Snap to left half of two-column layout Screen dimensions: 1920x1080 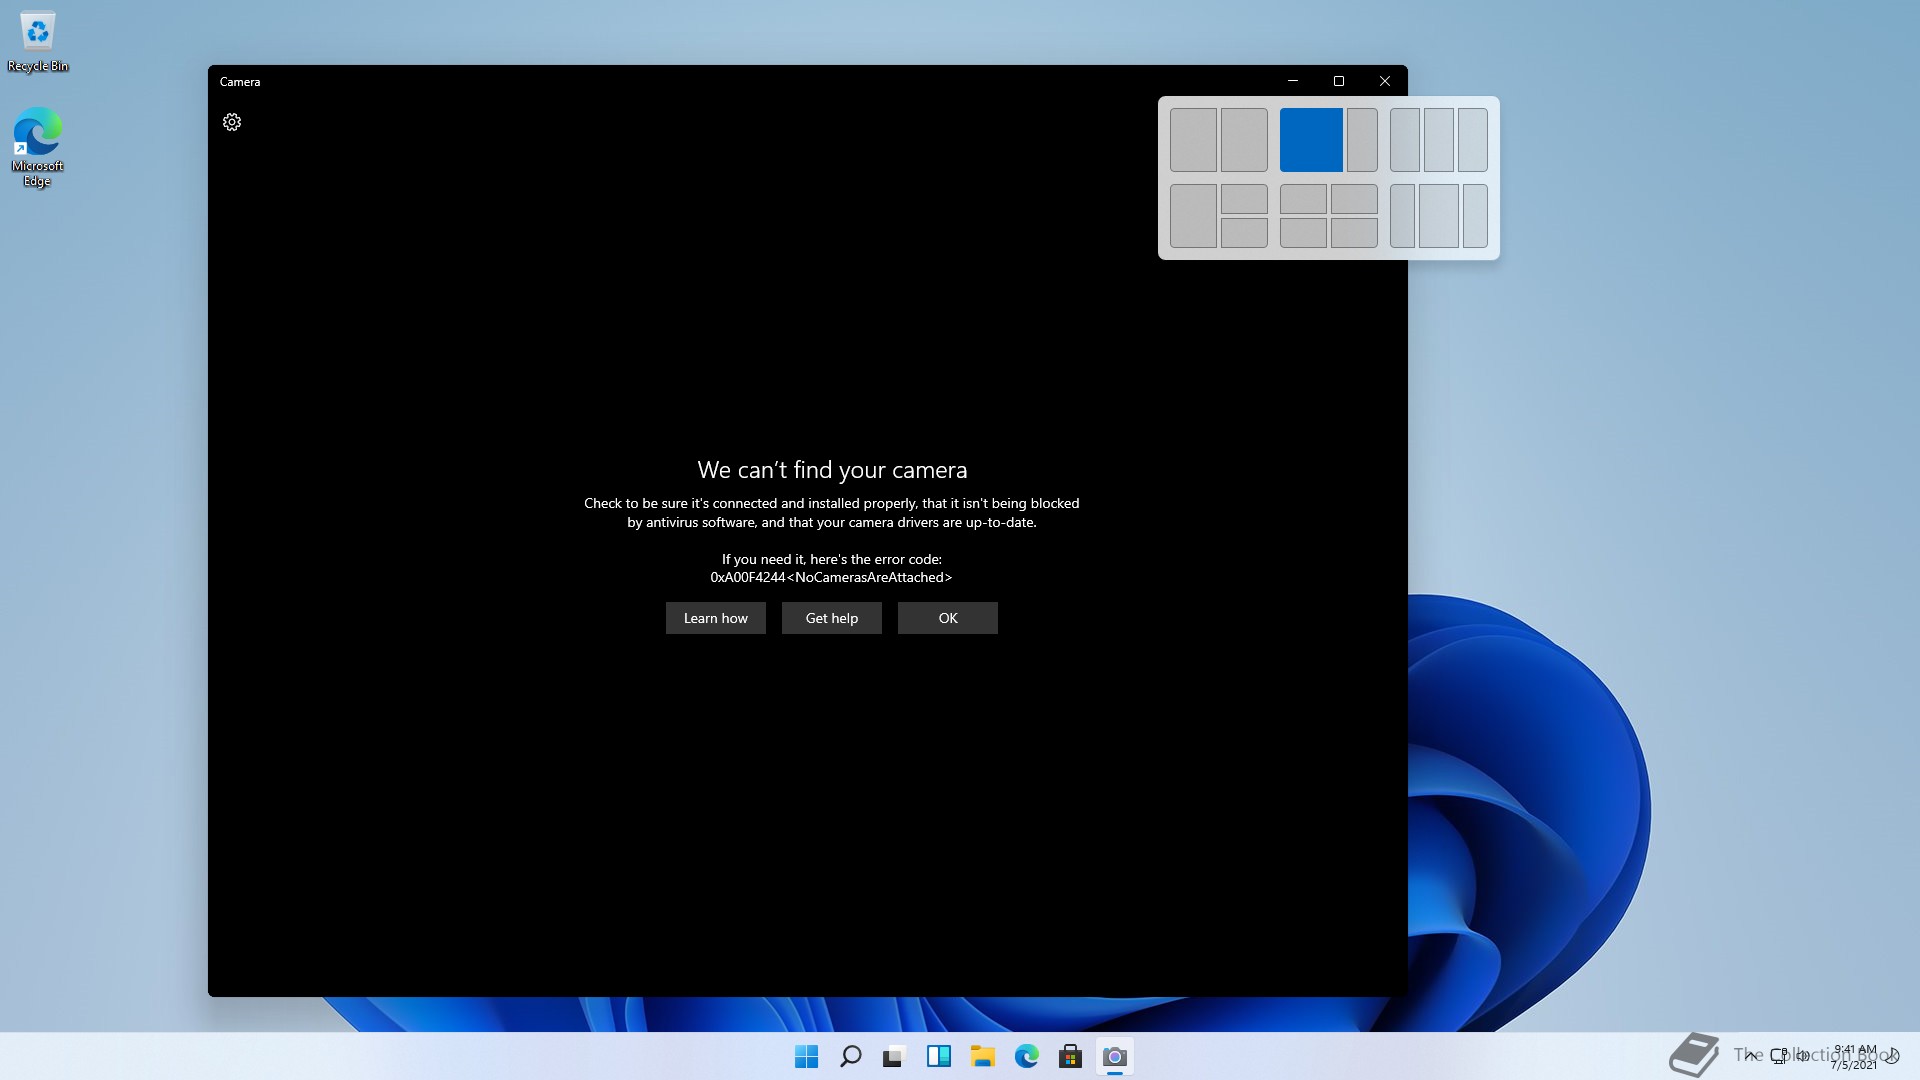(1193, 140)
